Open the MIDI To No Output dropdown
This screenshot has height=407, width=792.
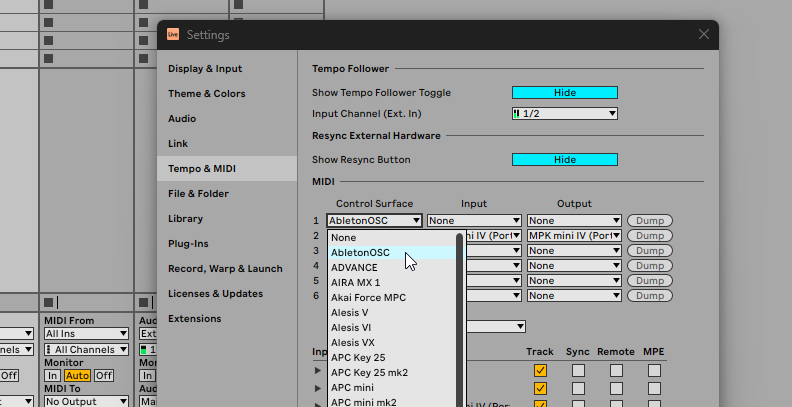click(x=86, y=401)
